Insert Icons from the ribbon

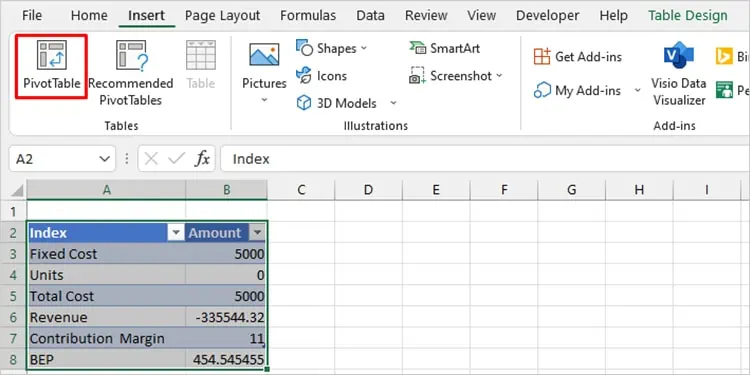pyautogui.click(x=321, y=76)
